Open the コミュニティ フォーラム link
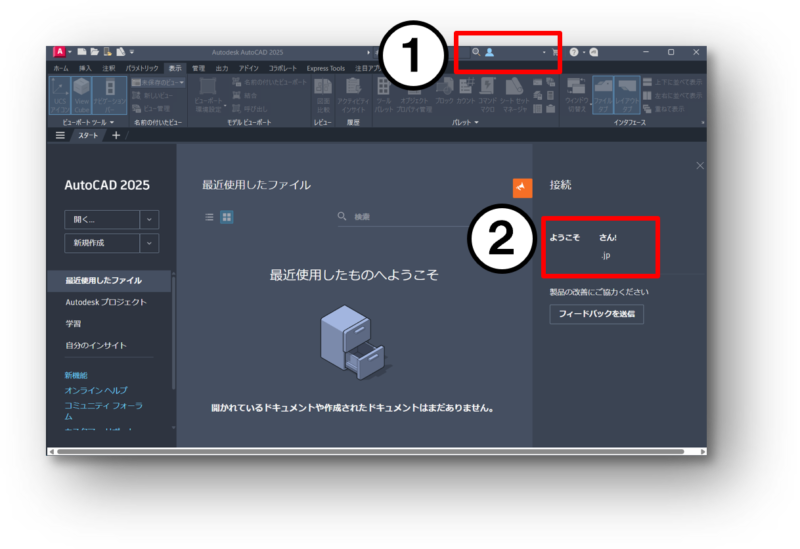This screenshot has height=549, width=800. [104, 411]
